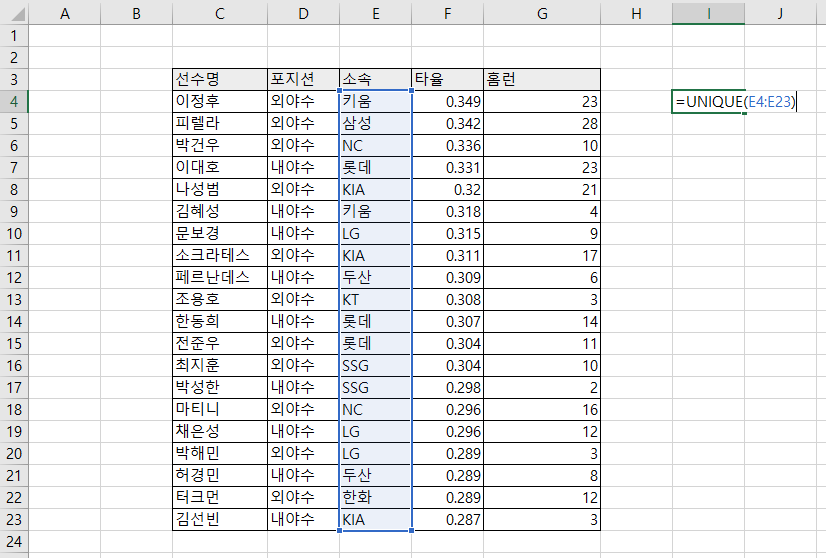Image resolution: width=826 pixels, height=558 pixels.
Task: Select the cell containing 페르난데스
Action: tap(220, 278)
